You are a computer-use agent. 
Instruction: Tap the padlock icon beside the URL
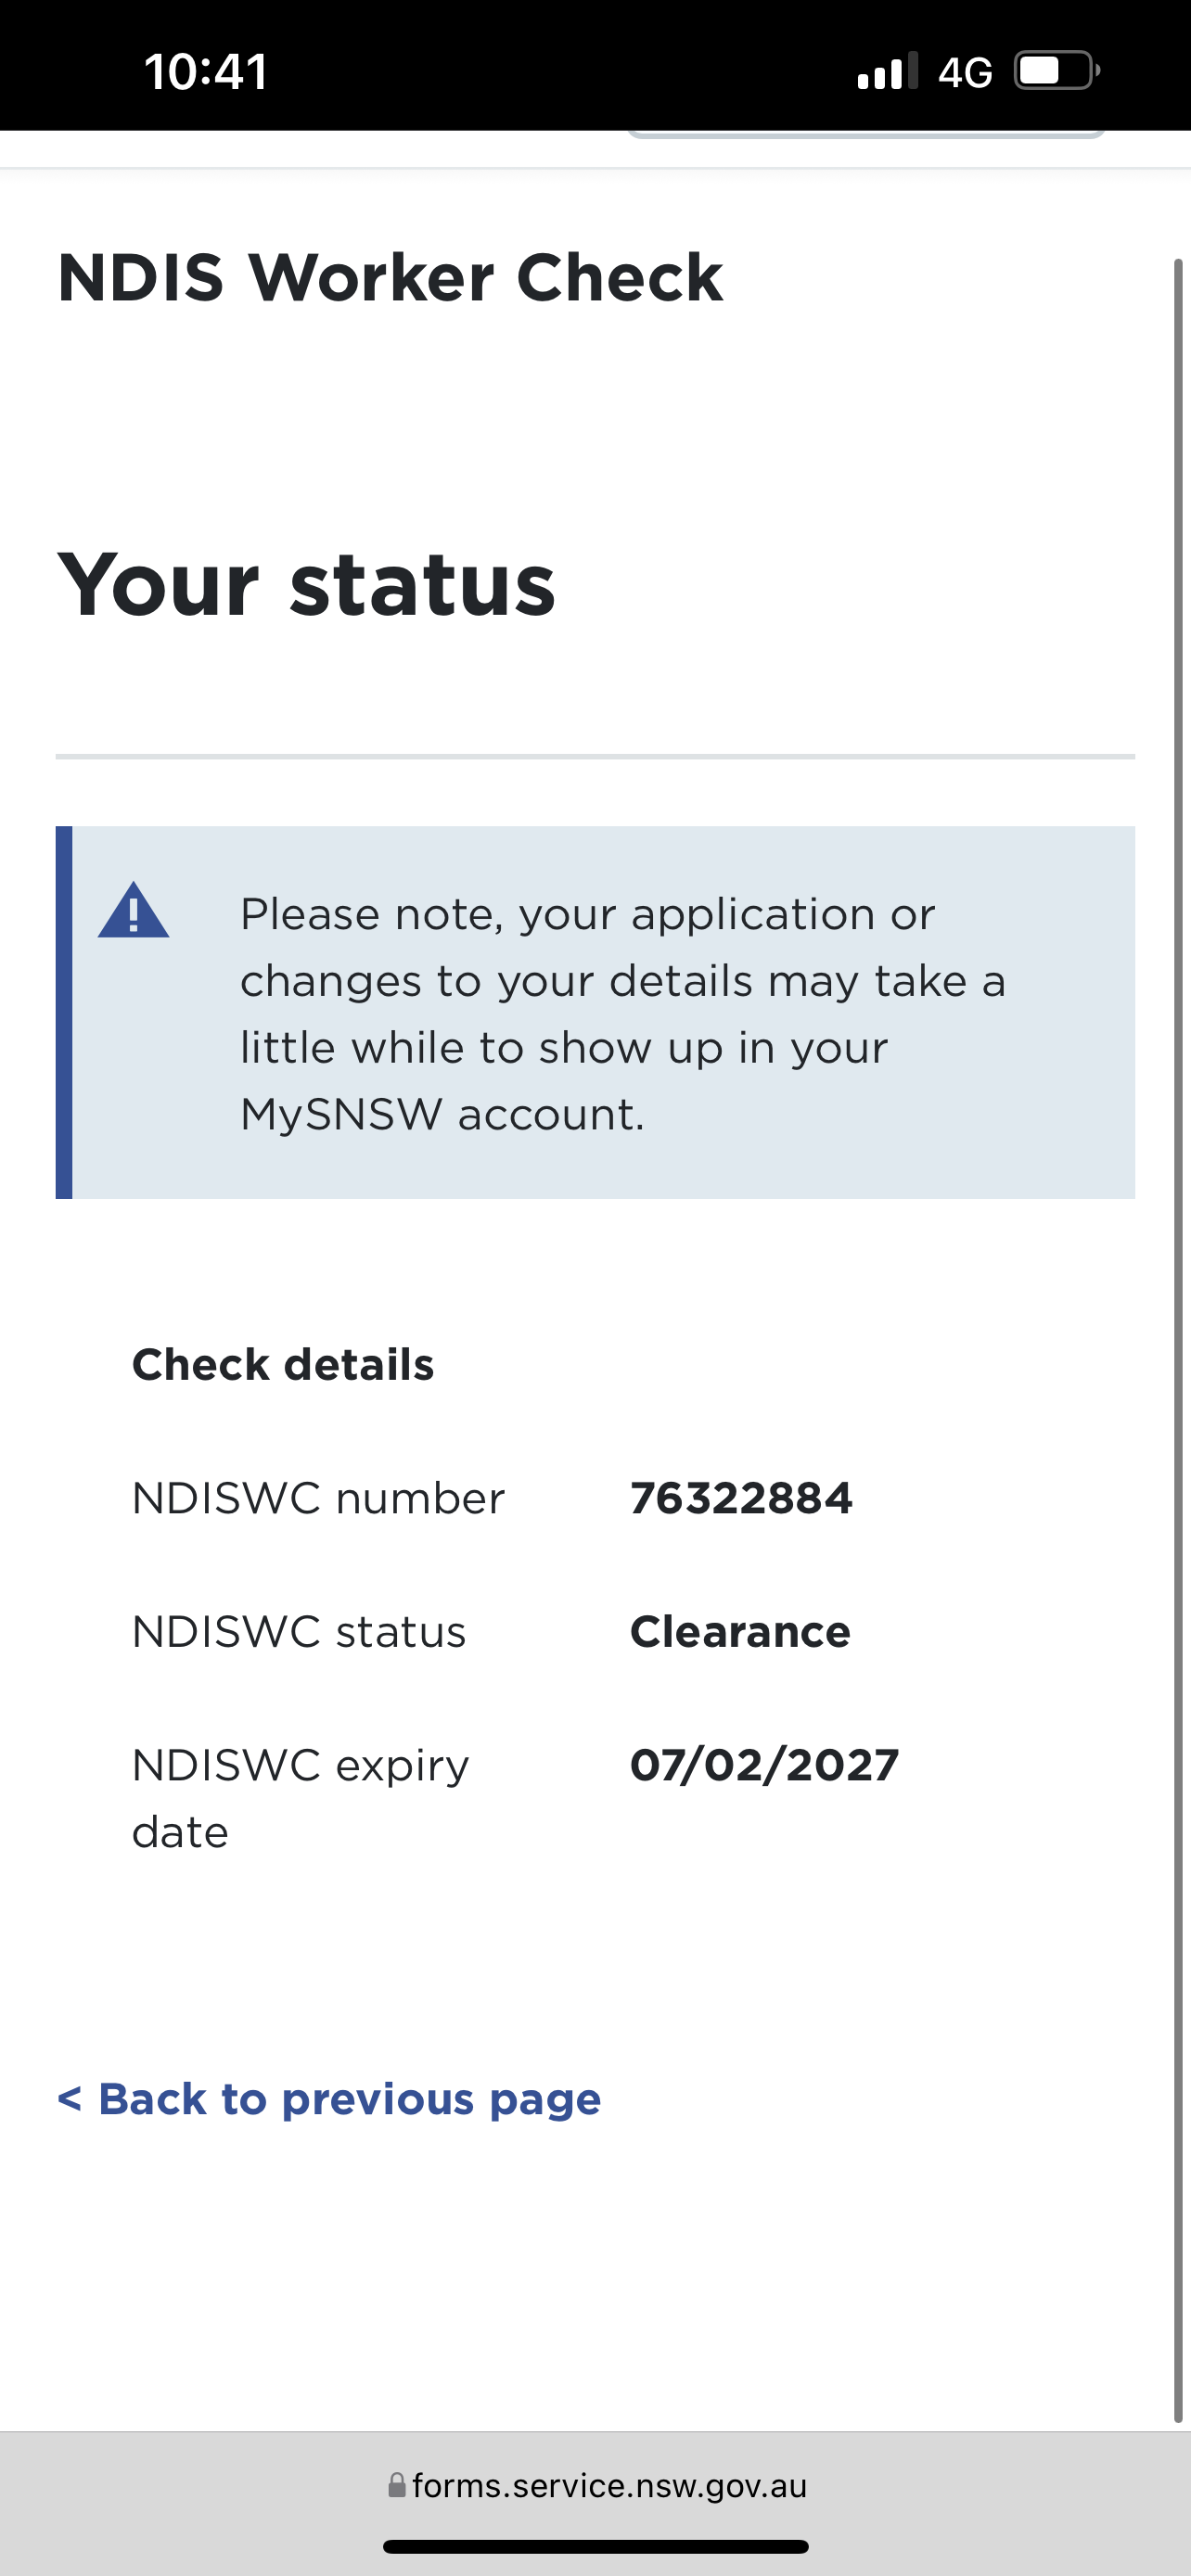397,2486
